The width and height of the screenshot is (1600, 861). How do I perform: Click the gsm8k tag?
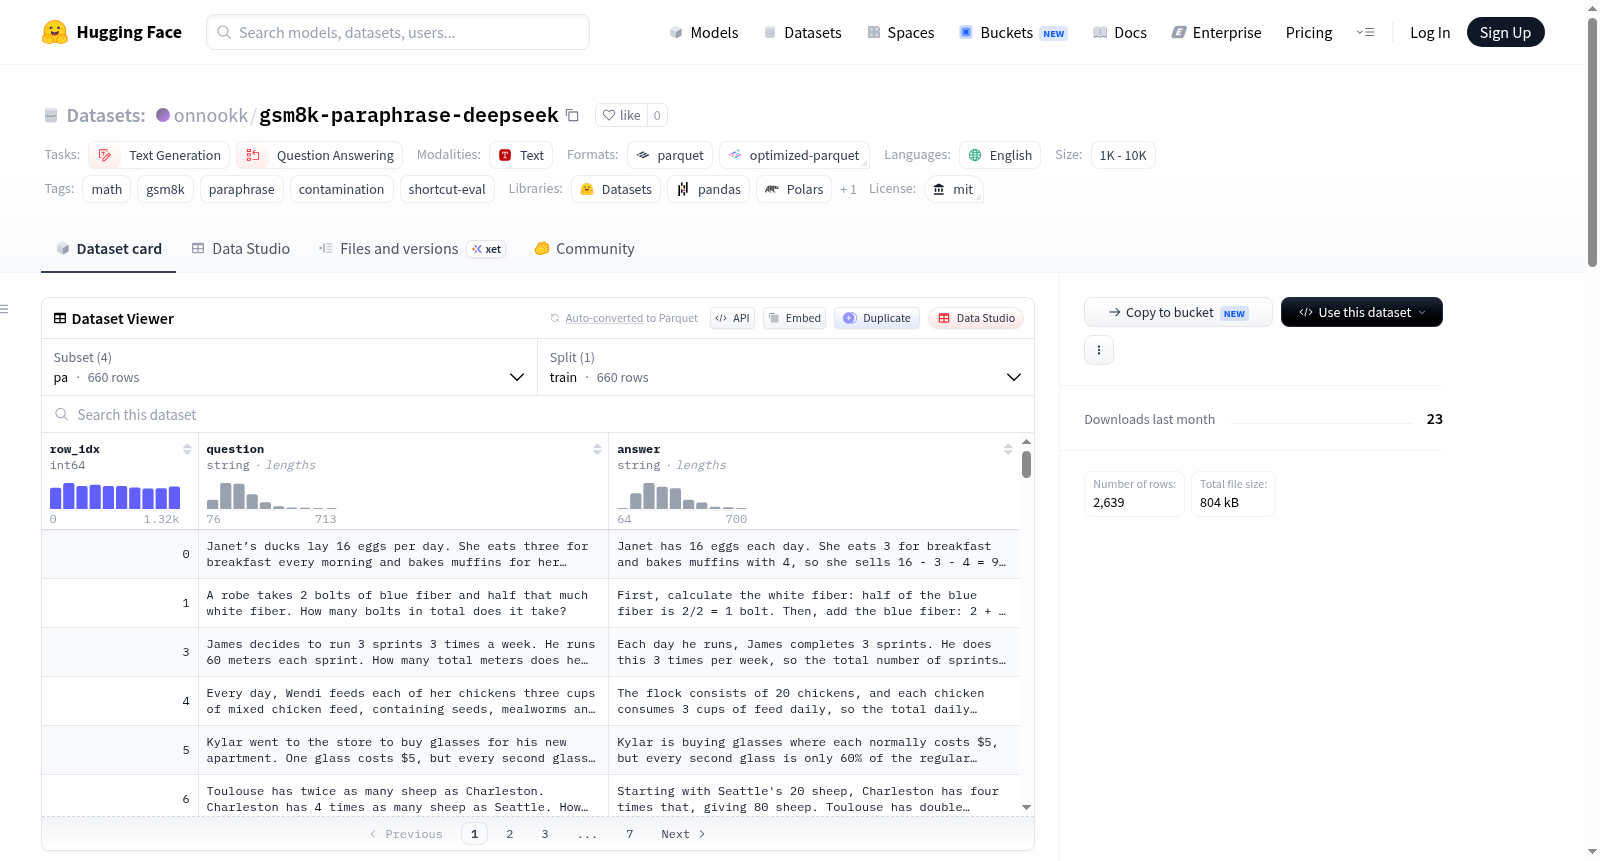tap(165, 189)
